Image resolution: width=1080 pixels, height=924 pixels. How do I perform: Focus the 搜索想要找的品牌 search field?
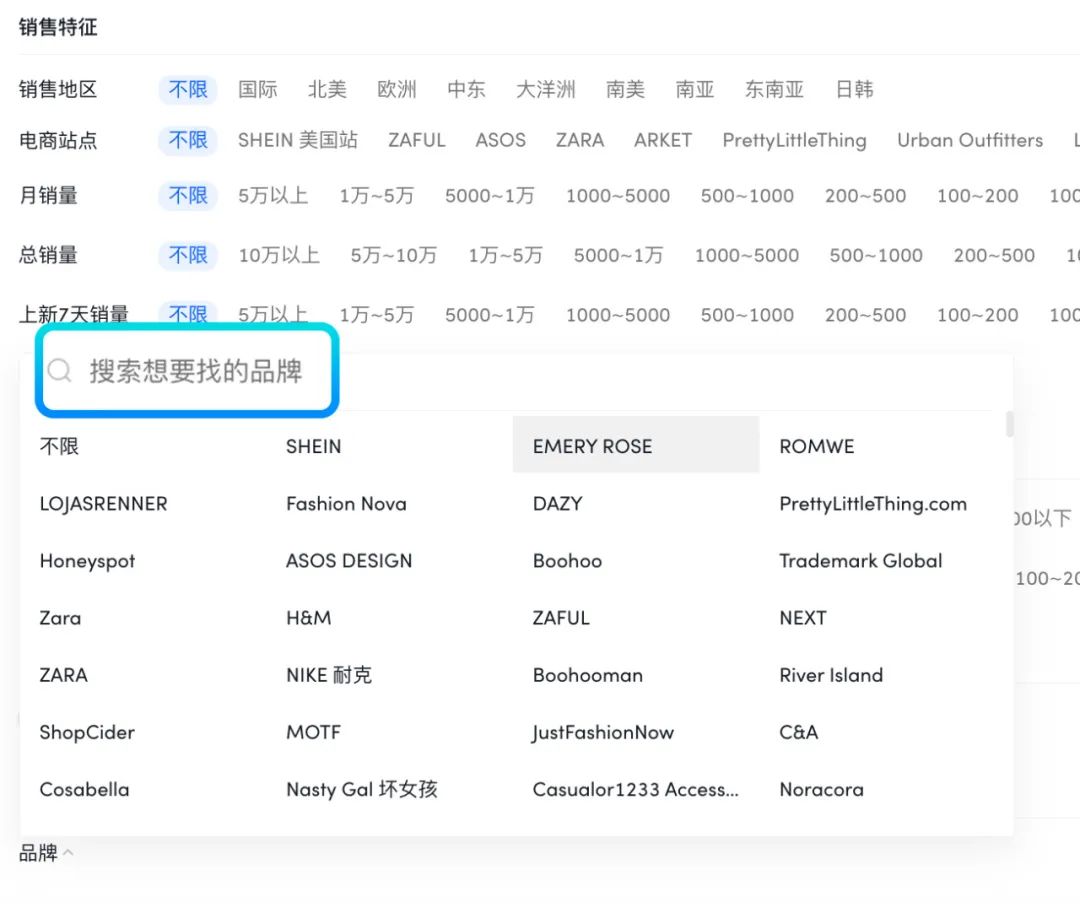pos(187,370)
